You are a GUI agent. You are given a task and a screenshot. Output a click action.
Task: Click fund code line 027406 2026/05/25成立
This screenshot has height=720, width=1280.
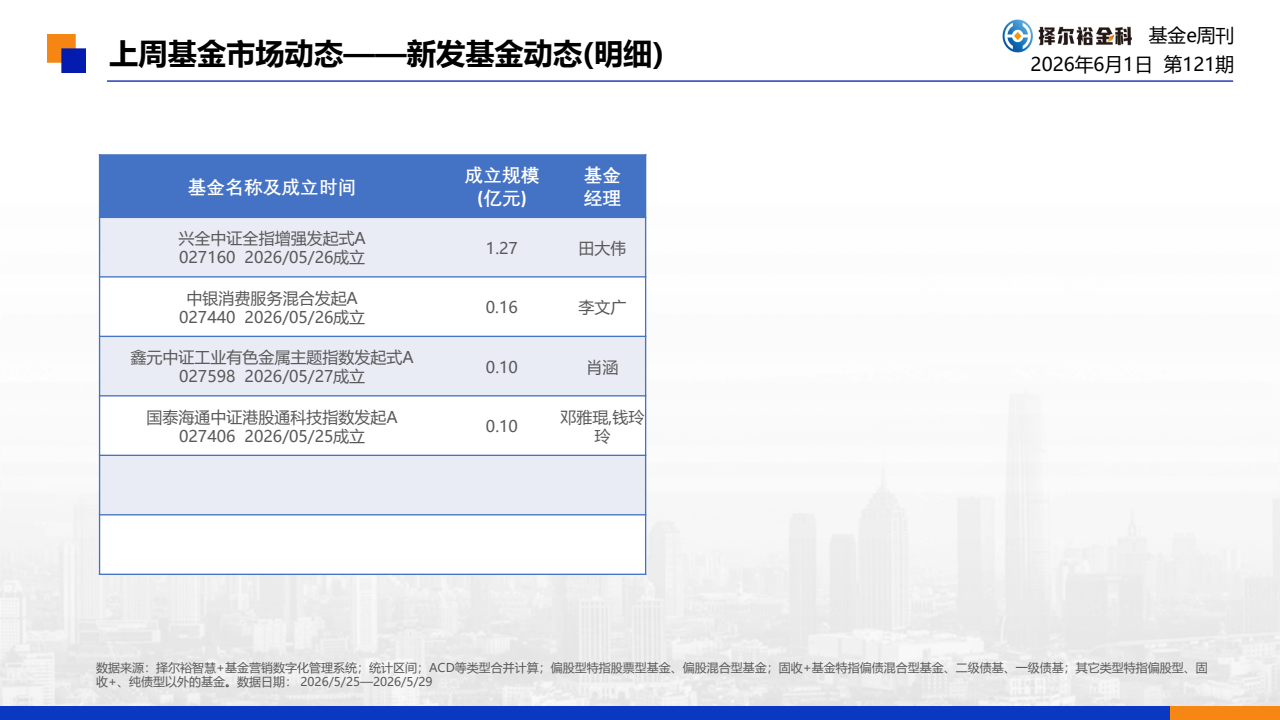272,437
